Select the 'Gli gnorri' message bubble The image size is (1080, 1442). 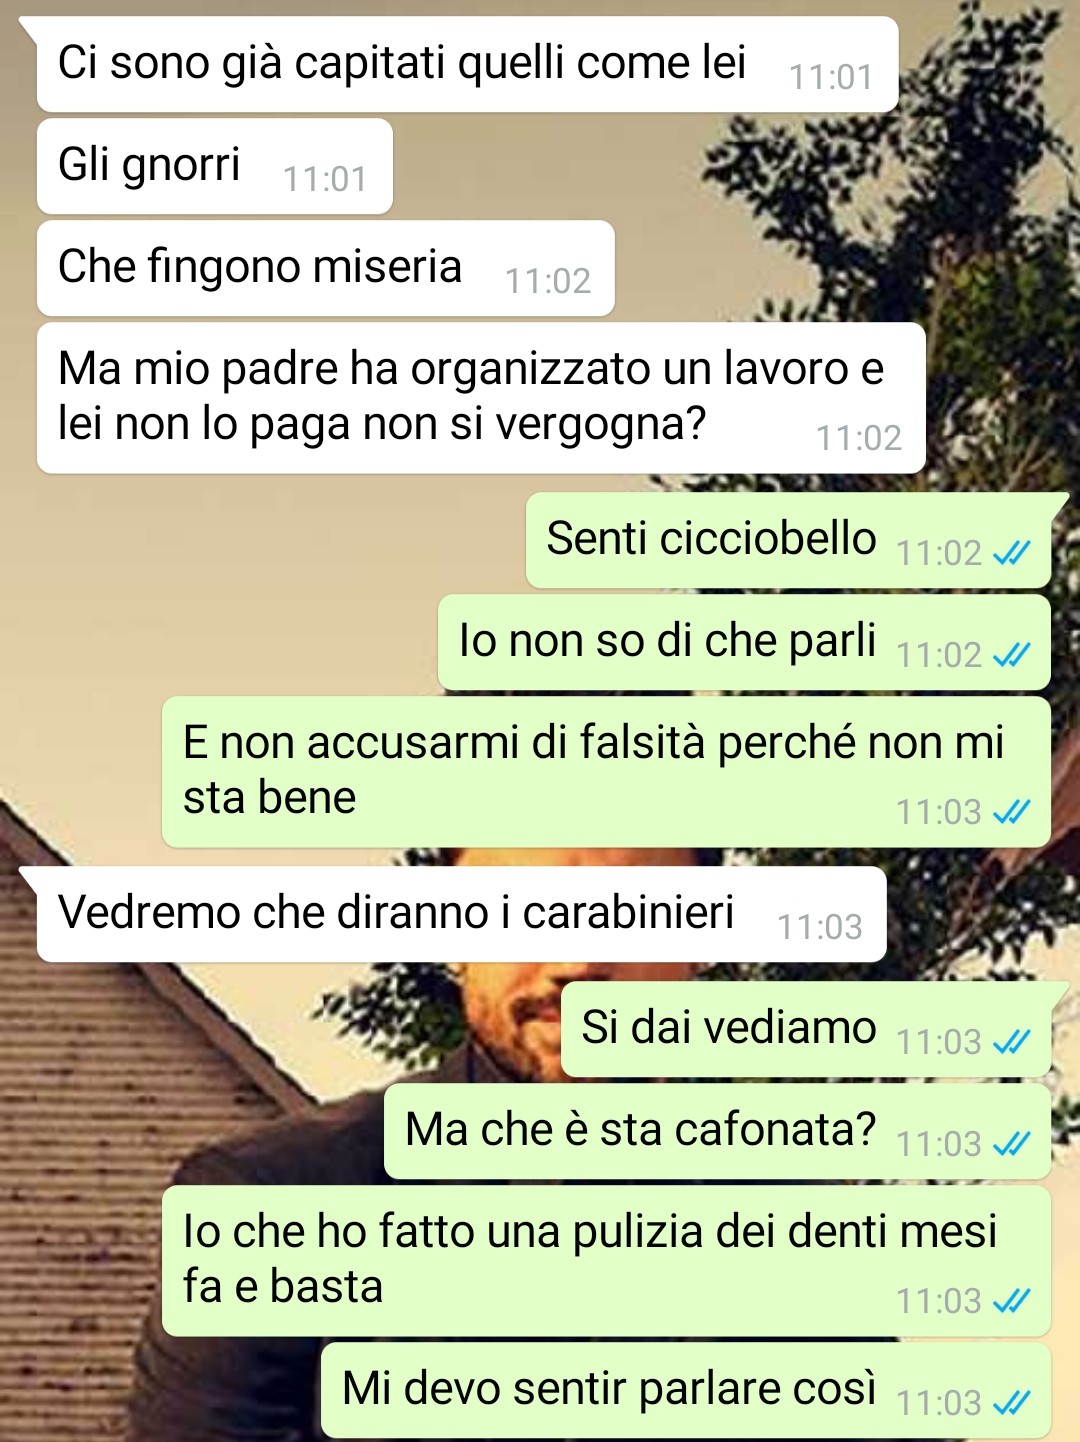pyautogui.click(x=214, y=166)
